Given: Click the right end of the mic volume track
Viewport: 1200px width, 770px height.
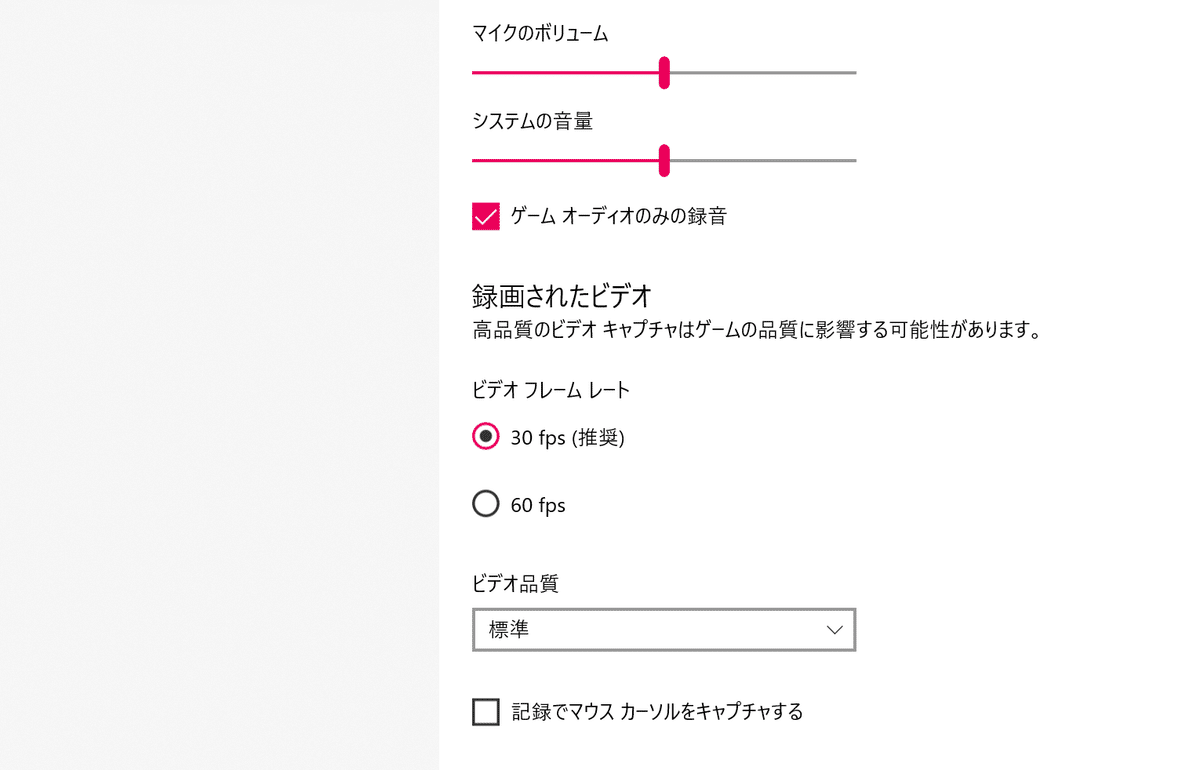Looking at the screenshot, I should (x=852, y=72).
